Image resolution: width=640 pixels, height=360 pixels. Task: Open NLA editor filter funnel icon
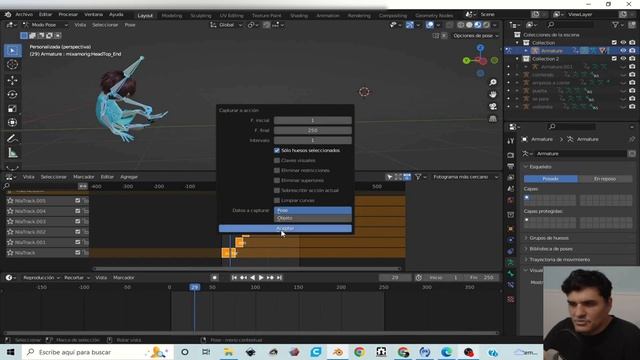(x=418, y=177)
